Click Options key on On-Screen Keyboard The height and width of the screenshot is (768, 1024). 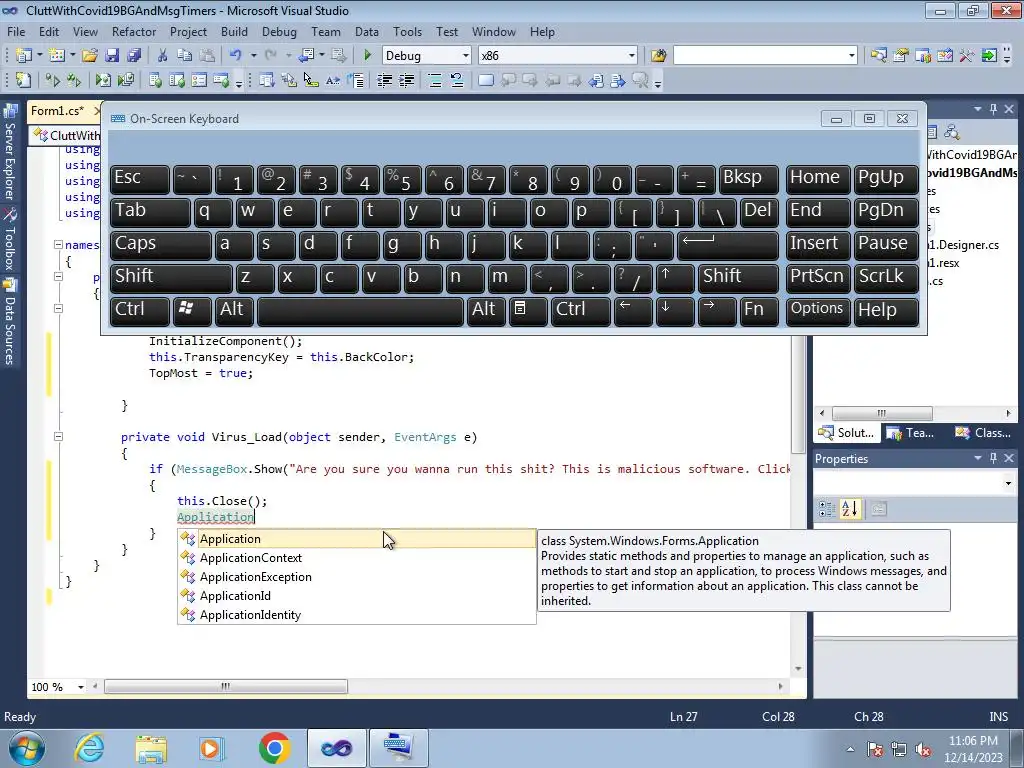(818, 311)
